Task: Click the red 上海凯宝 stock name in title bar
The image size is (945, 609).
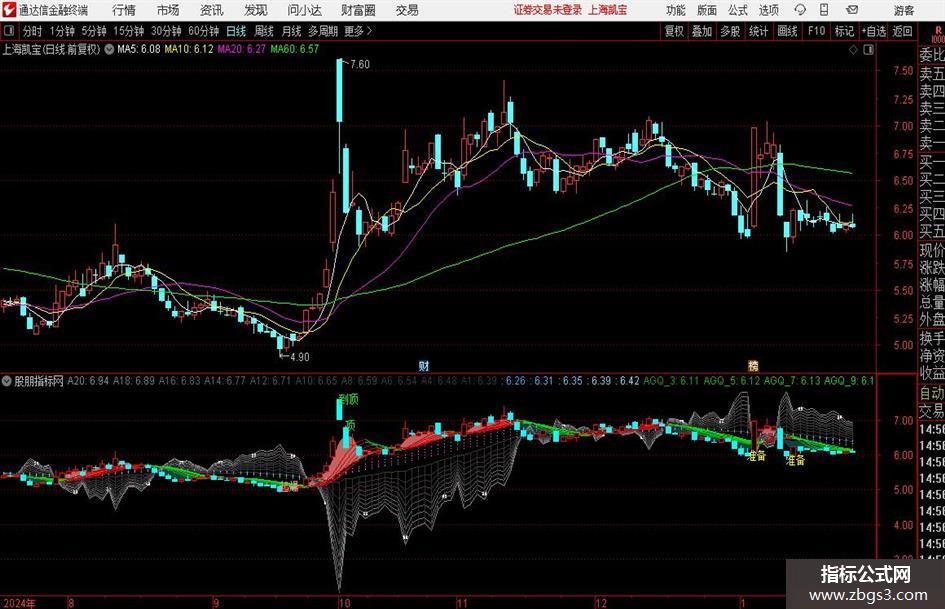Action: [x=608, y=10]
